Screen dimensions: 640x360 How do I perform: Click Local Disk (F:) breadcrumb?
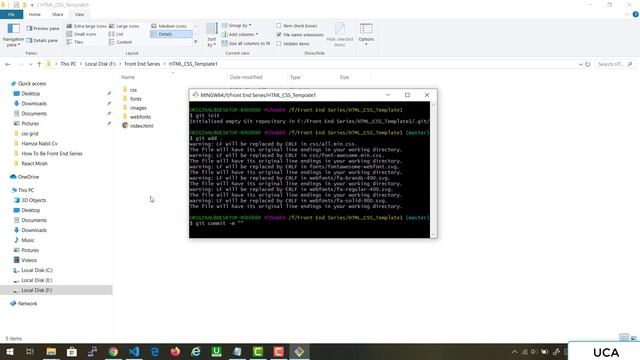pyautogui.click(x=100, y=64)
